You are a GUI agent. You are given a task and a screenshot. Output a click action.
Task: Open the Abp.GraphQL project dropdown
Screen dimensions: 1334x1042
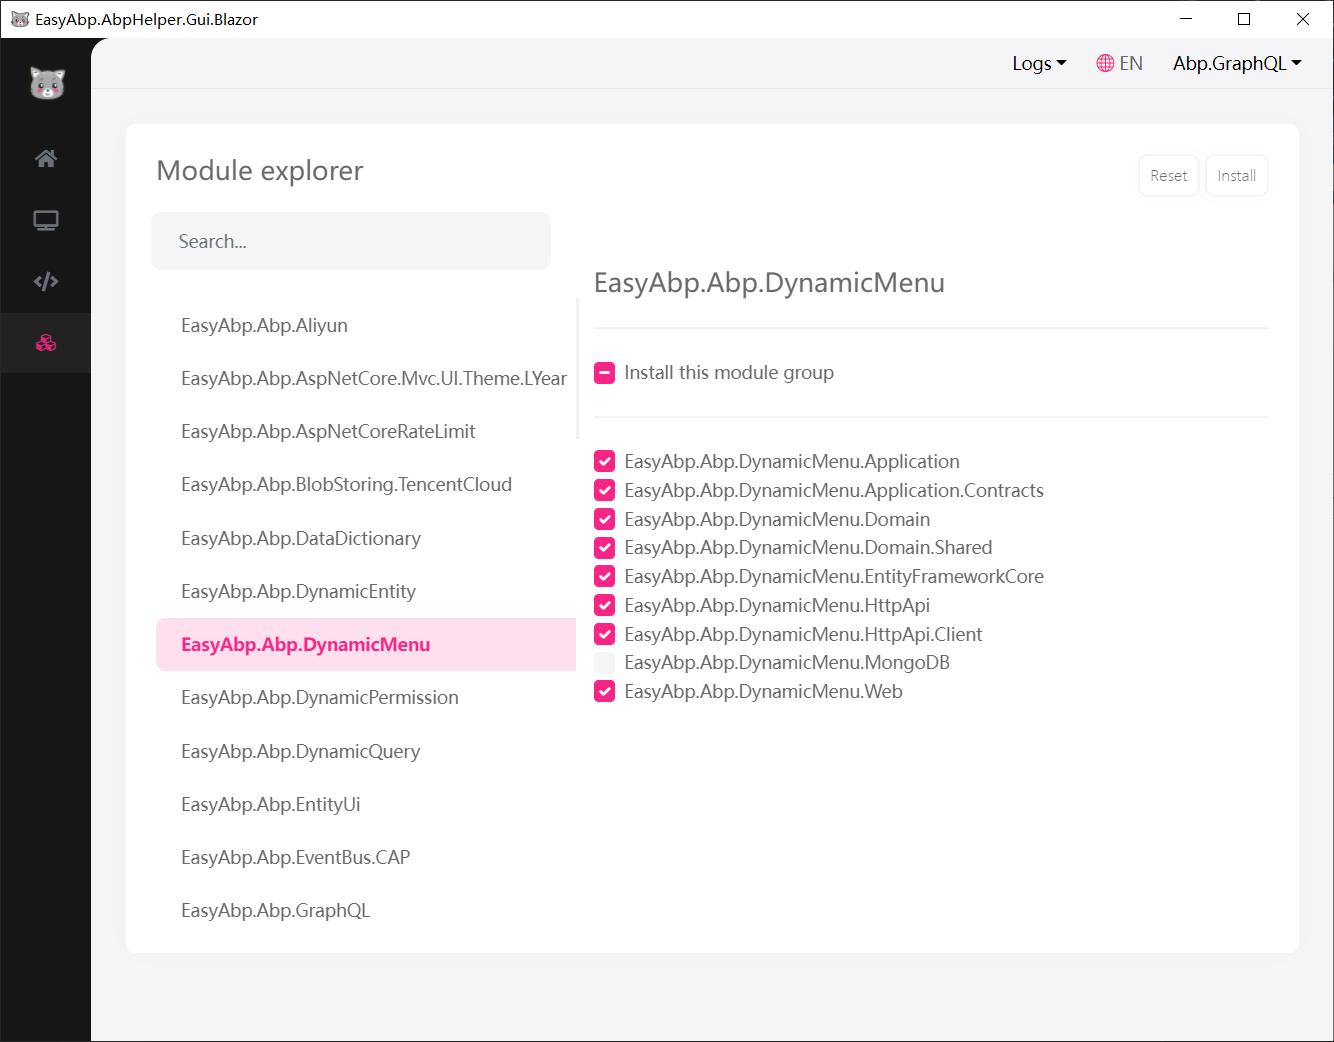pyautogui.click(x=1237, y=63)
